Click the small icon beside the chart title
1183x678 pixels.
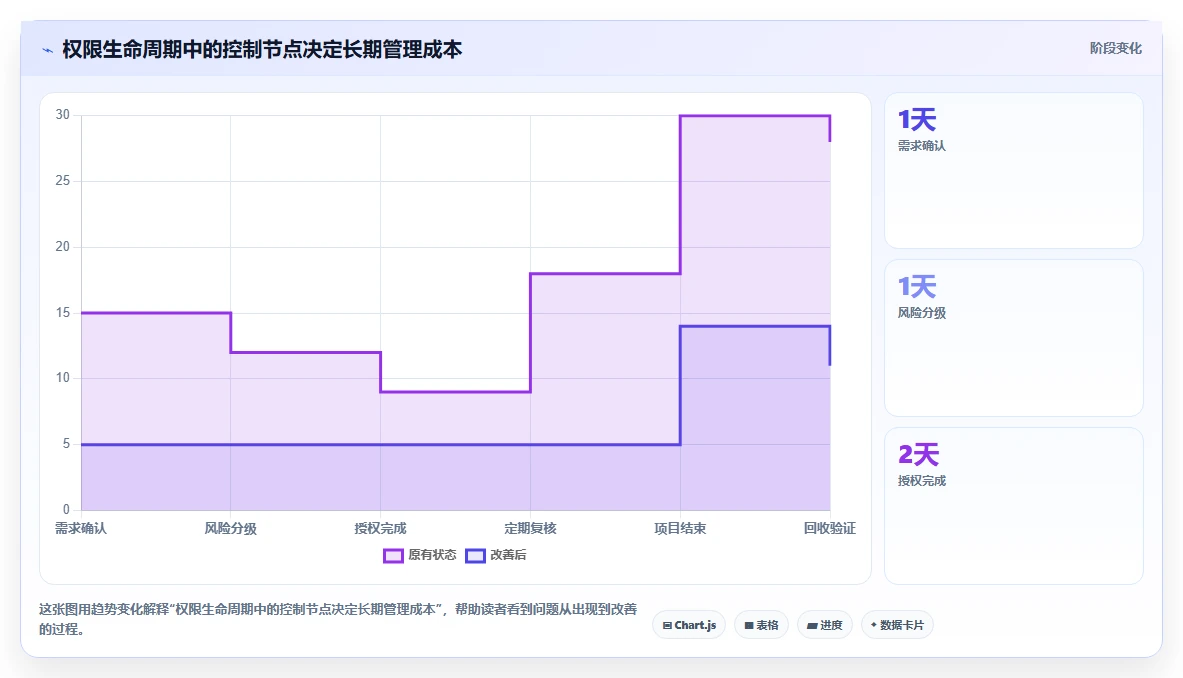[48, 51]
